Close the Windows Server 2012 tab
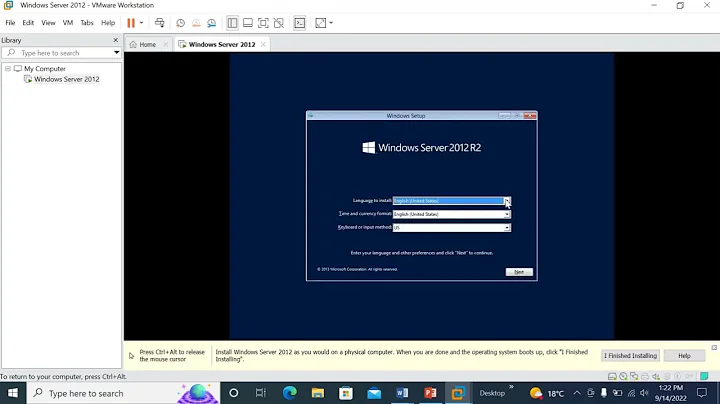 (263, 45)
